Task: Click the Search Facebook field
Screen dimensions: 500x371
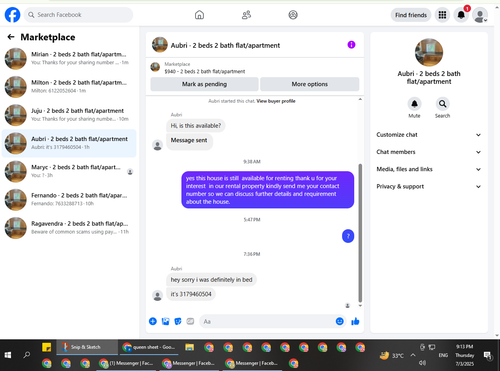Action: pyautogui.click(x=78, y=15)
